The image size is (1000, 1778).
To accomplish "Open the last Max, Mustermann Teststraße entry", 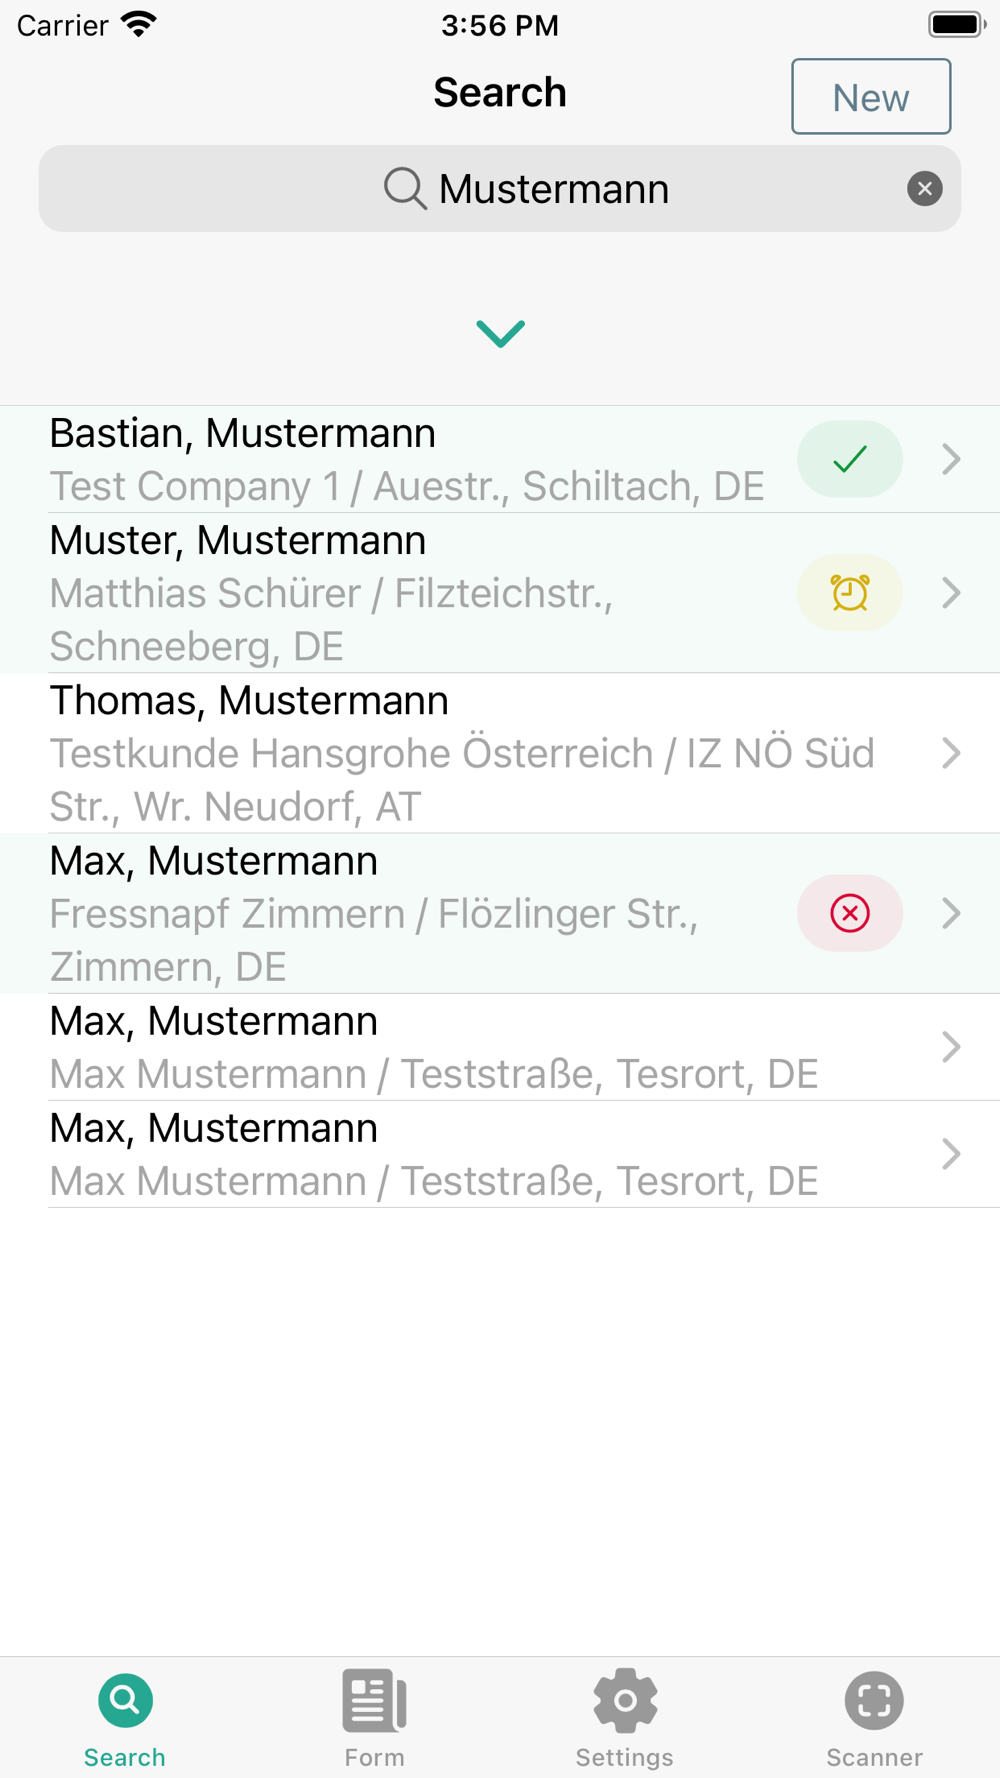I will 500,1154.
